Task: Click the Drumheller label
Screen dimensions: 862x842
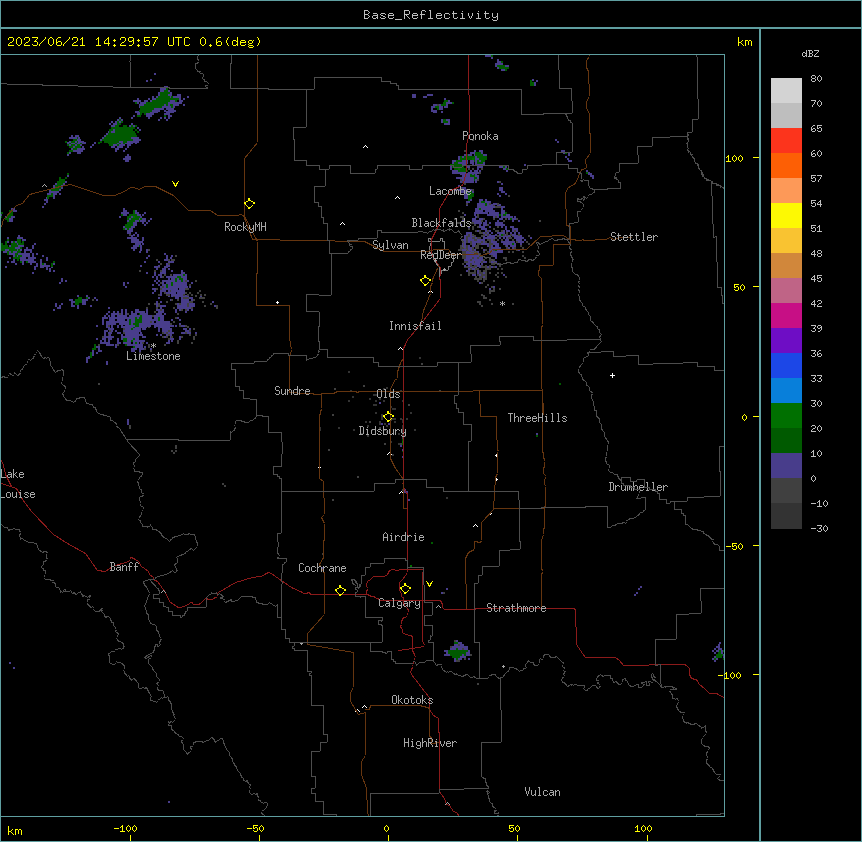Action: coord(638,487)
